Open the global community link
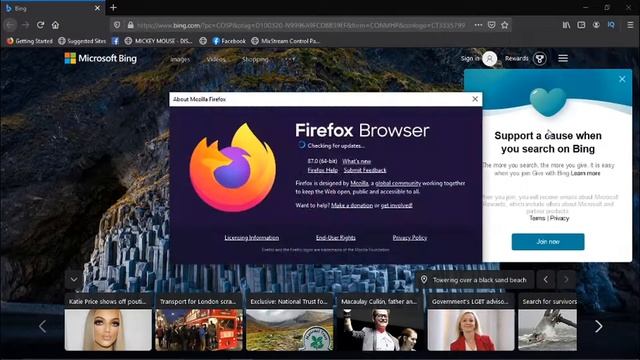 (398, 183)
